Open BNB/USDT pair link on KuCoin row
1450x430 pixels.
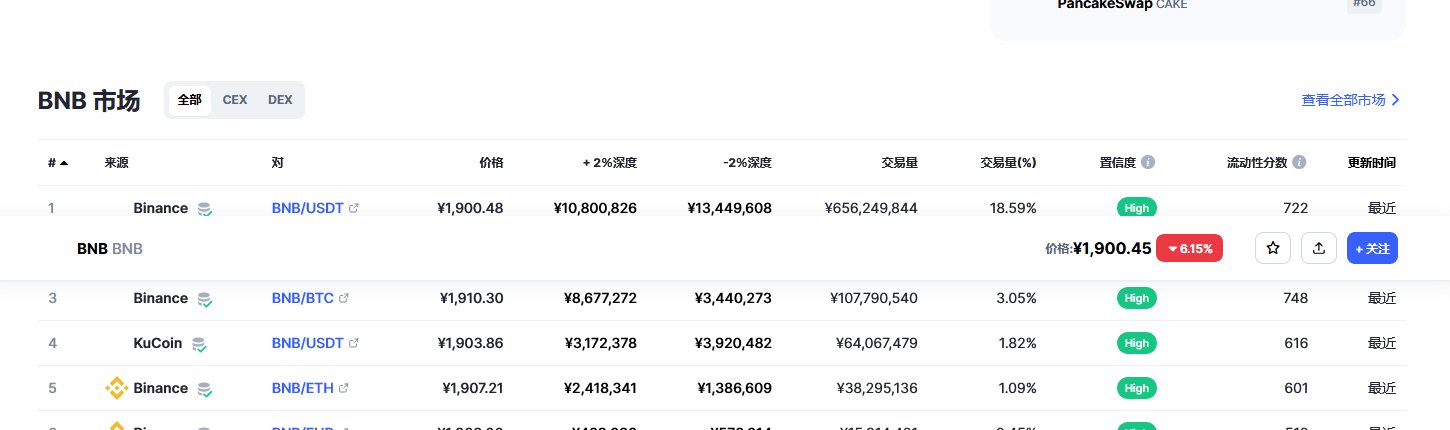[307, 343]
